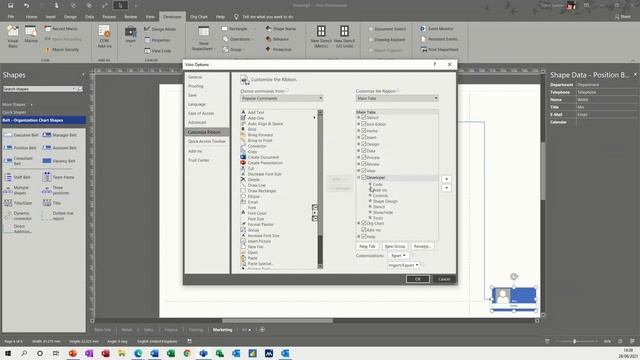Select the Team Frame shape
The height and width of the screenshot is (360, 640).
(58, 177)
